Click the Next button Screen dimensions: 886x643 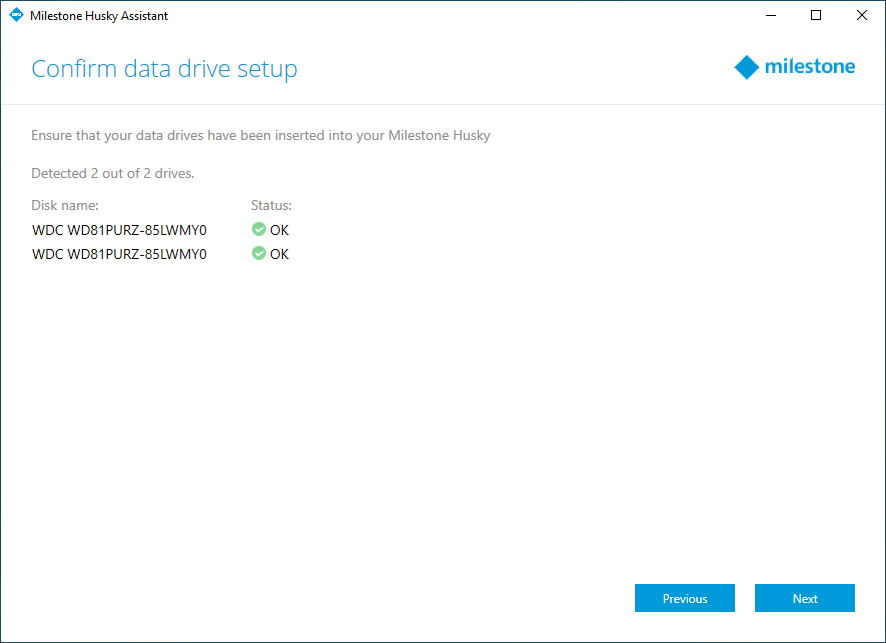pos(804,598)
